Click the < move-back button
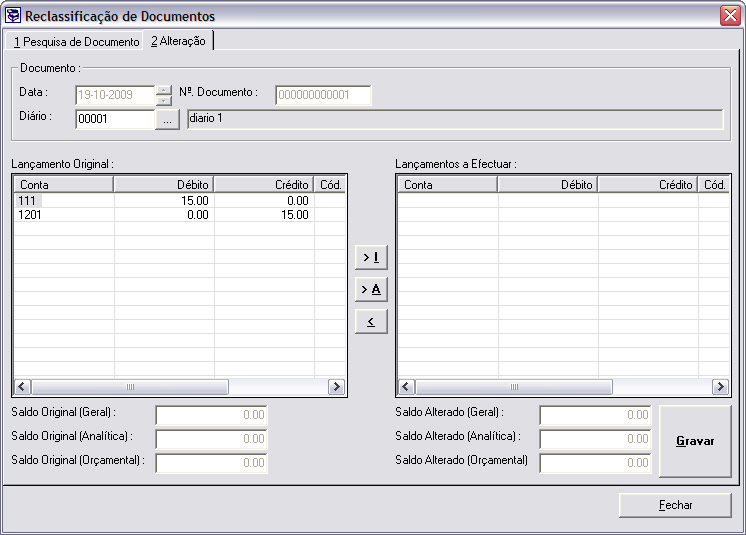This screenshot has width=746, height=535. coord(371,321)
